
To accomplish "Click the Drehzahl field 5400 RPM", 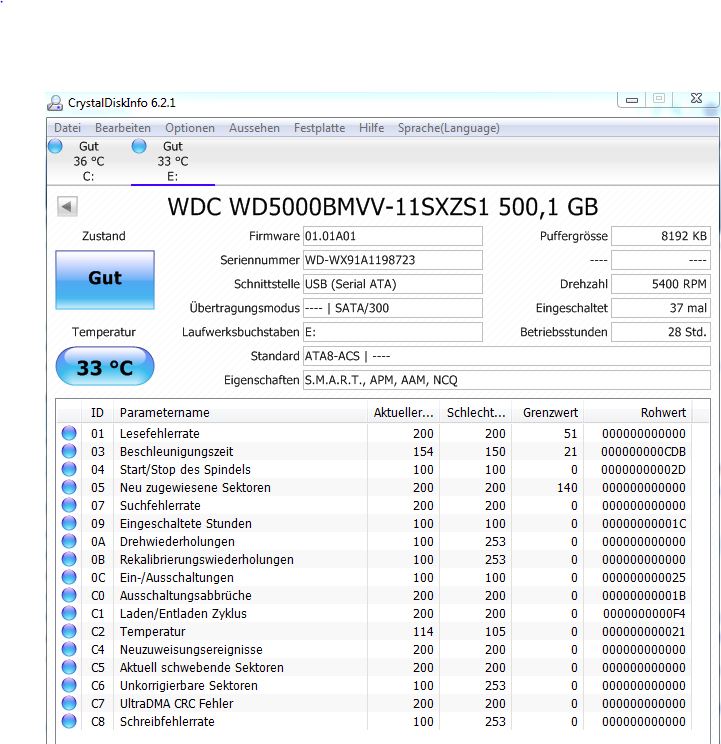I will [x=661, y=284].
